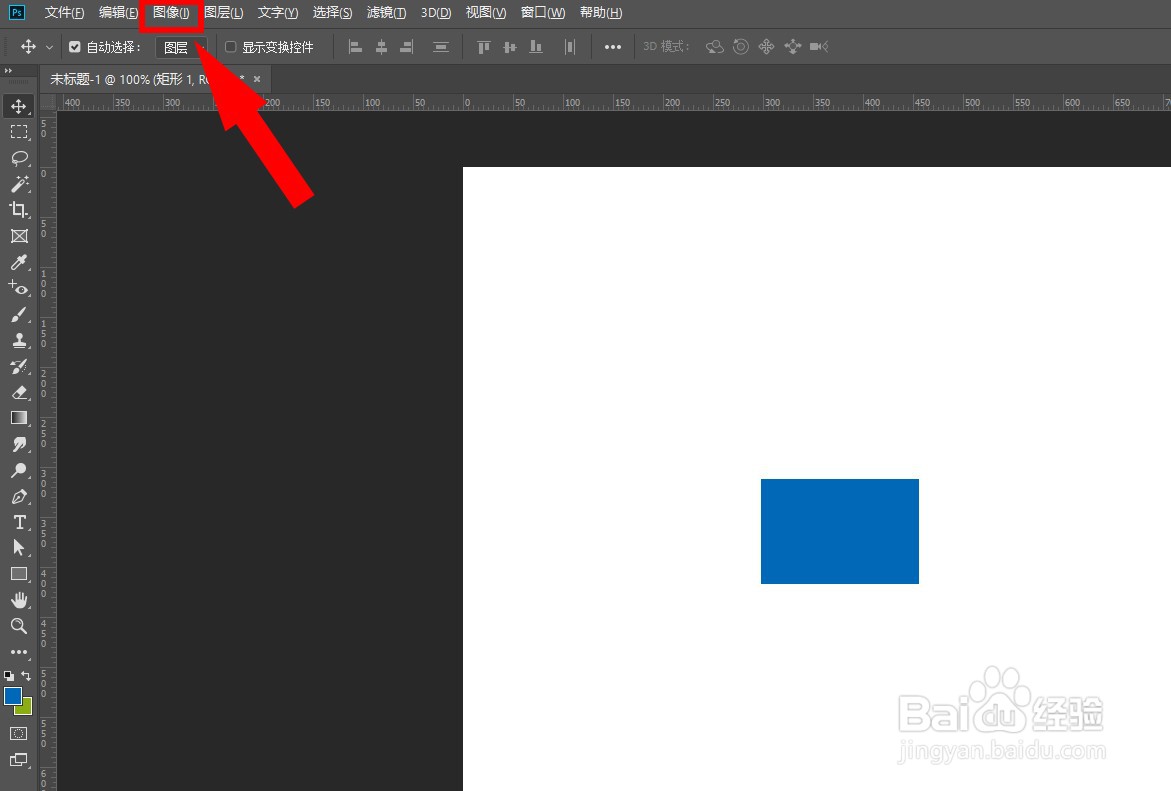Open the 视图(V) menu

pos(485,13)
